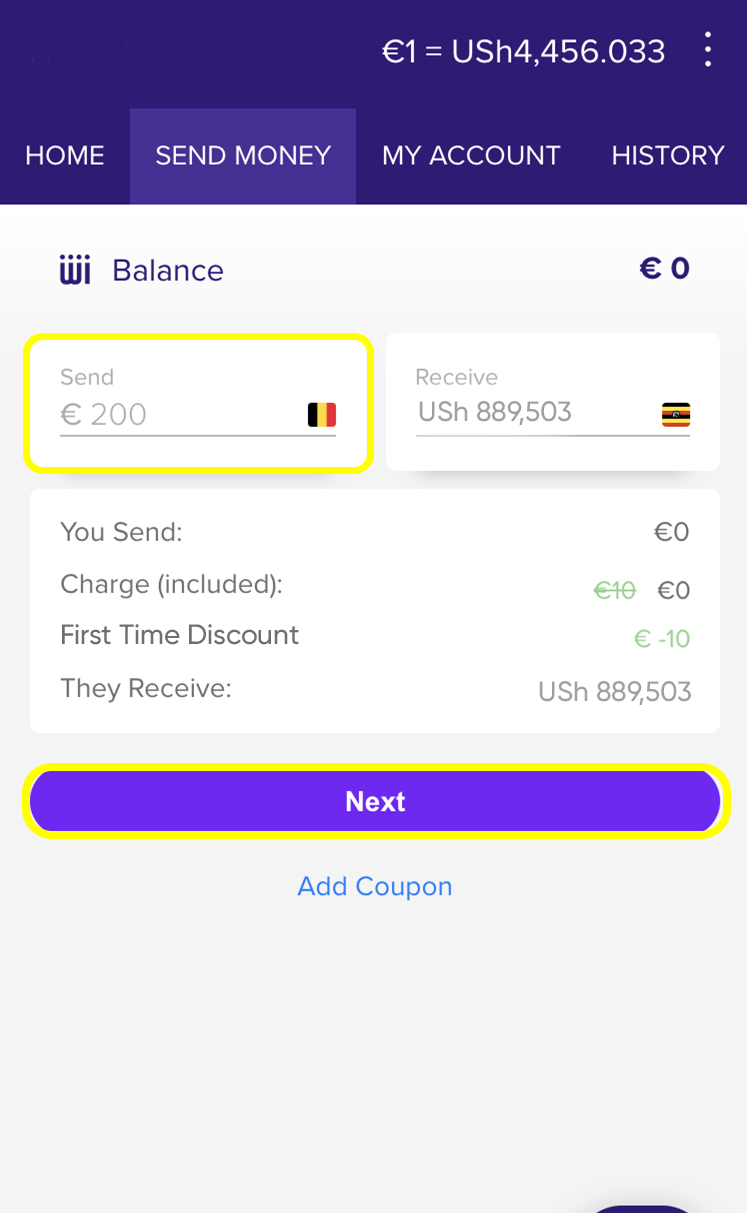Open the three-dot overflow menu
The width and height of the screenshot is (747, 1213).
tap(707, 50)
